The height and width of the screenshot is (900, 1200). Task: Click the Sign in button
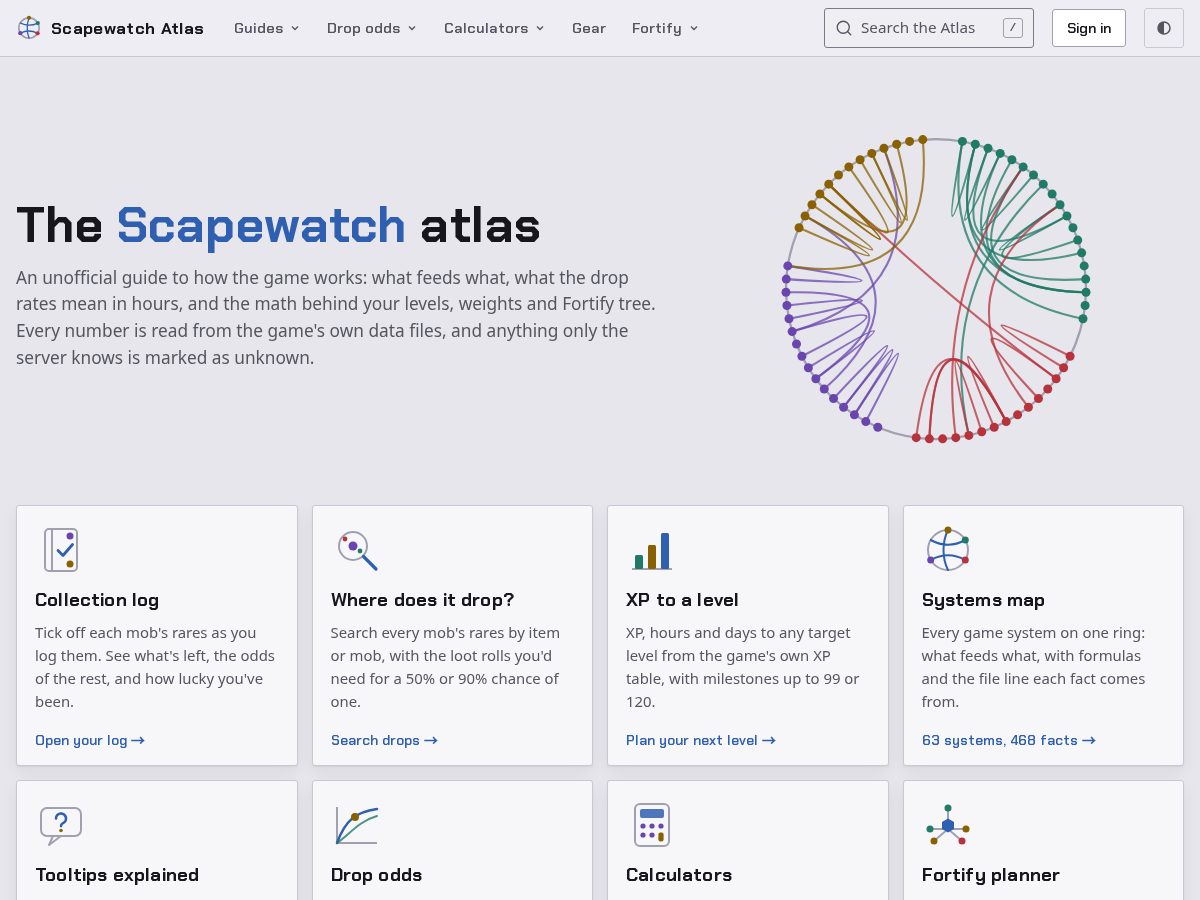[1089, 28]
